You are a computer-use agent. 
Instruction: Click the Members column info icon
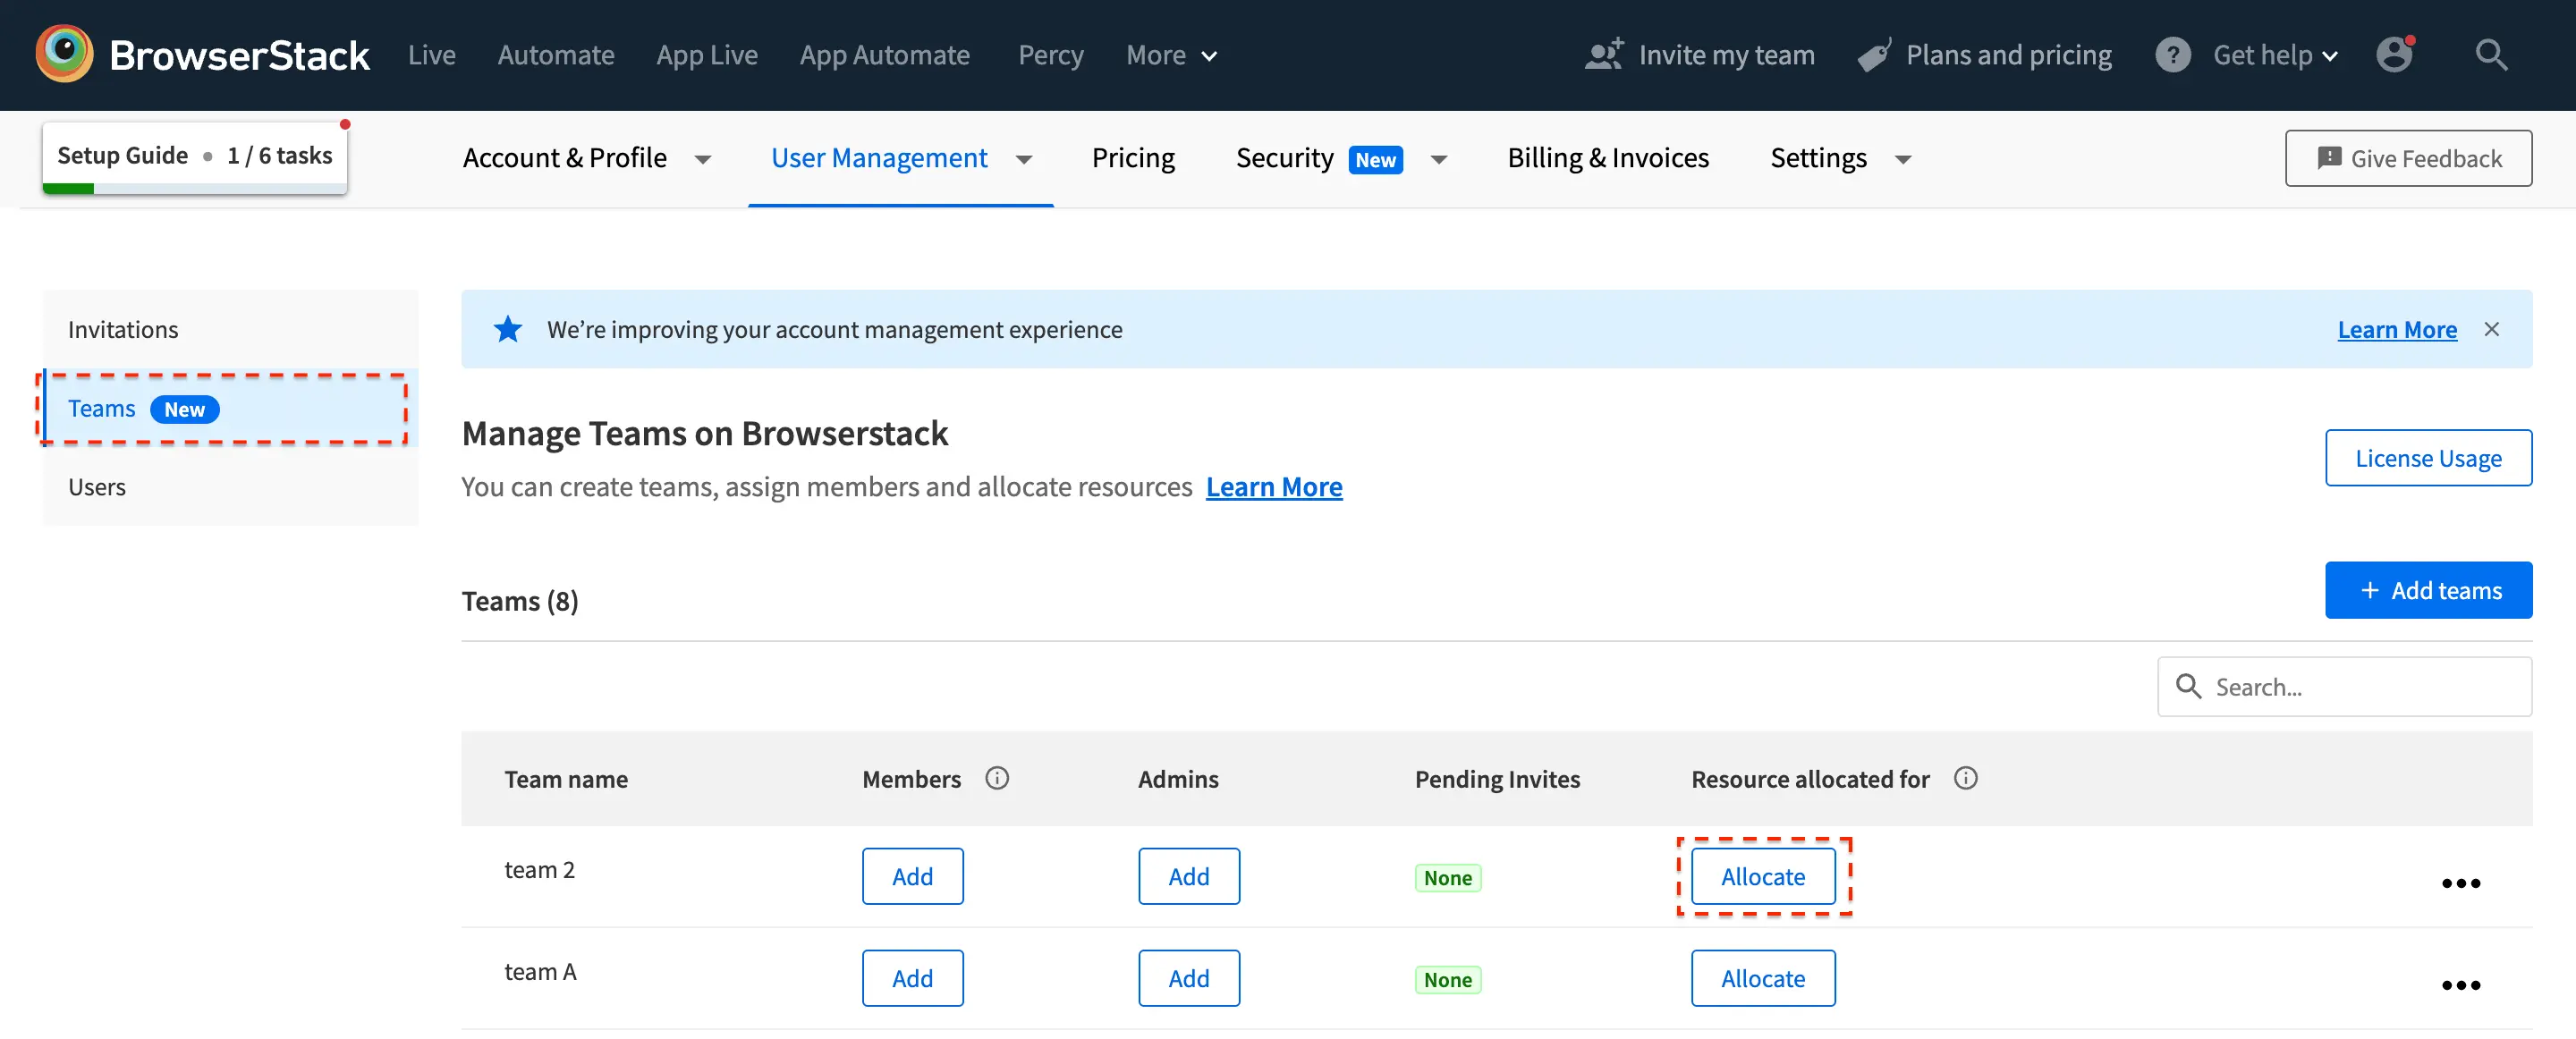point(997,778)
